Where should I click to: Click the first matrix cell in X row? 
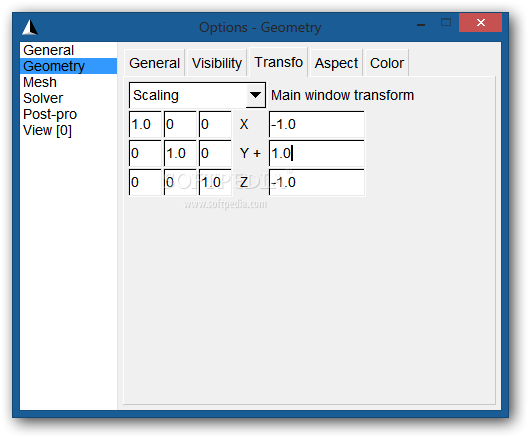(145, 124)
